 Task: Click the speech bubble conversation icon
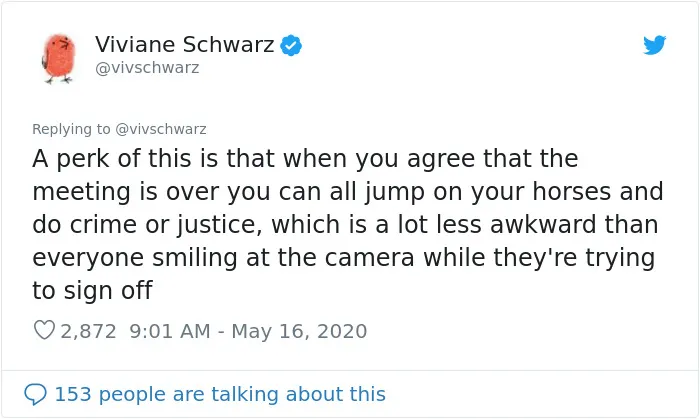click(x=35, y=394)
